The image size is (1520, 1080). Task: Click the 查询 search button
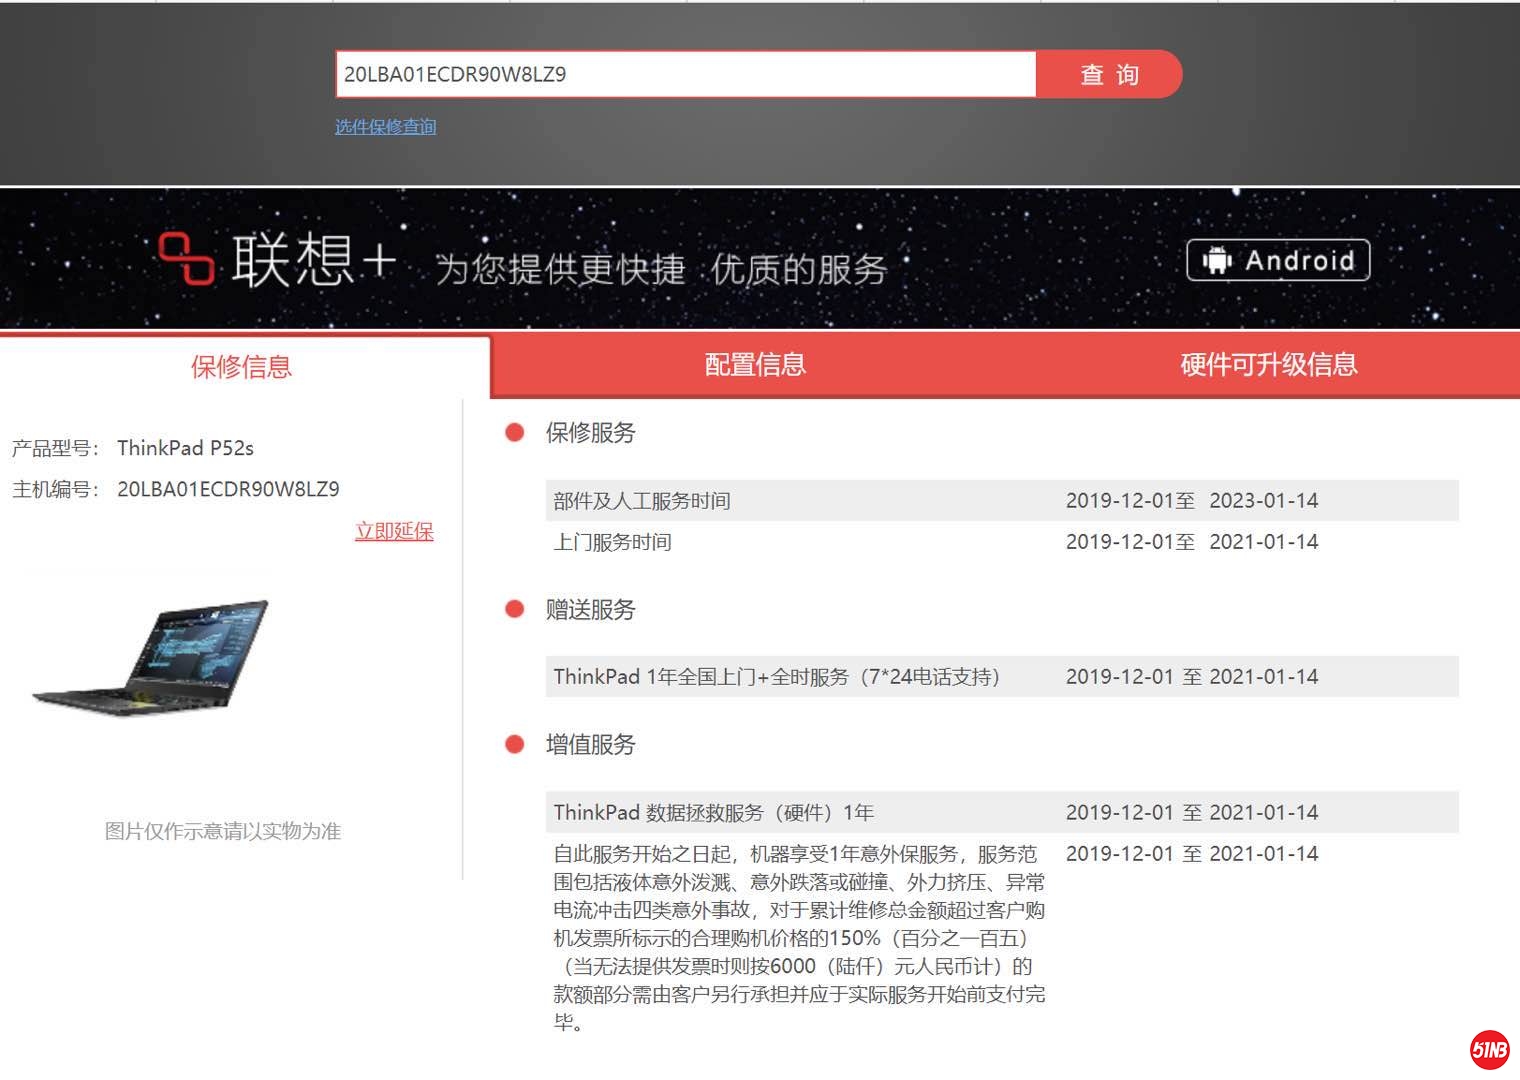pos(1110,74)
